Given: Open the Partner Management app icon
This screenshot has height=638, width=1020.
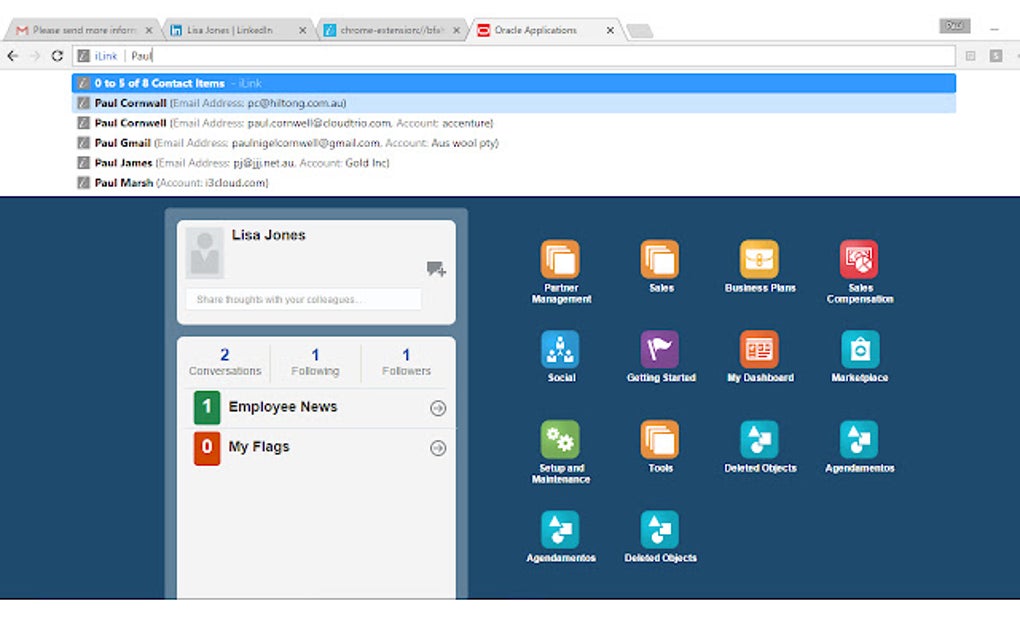Looking at the screenshot, I should click(560, 259).
